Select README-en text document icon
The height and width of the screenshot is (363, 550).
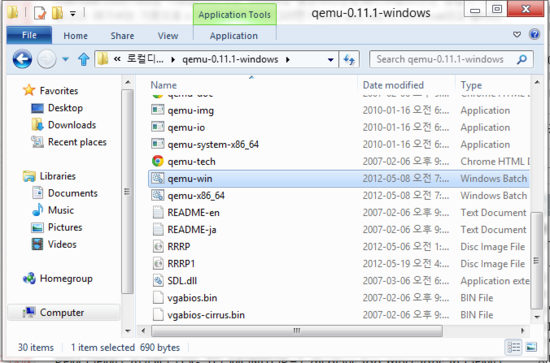pyautogui.click(x=158, y=212)
